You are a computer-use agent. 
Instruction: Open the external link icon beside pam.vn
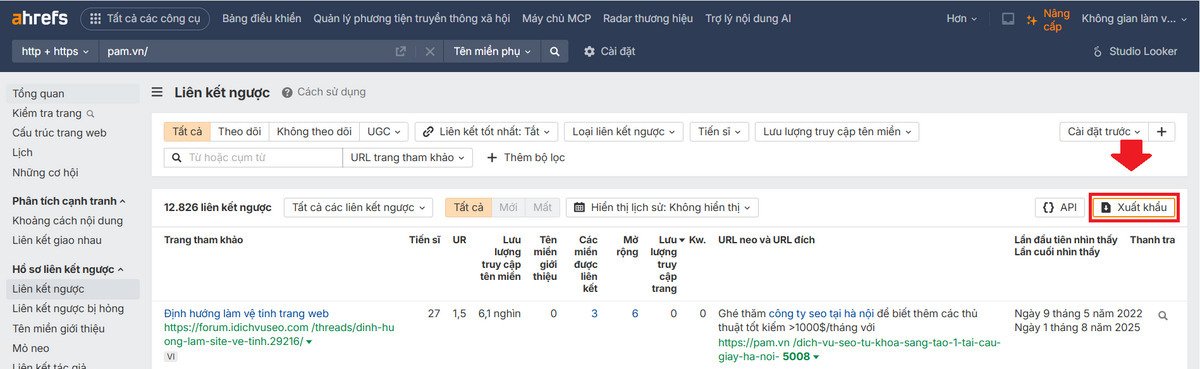coord(401,51)
